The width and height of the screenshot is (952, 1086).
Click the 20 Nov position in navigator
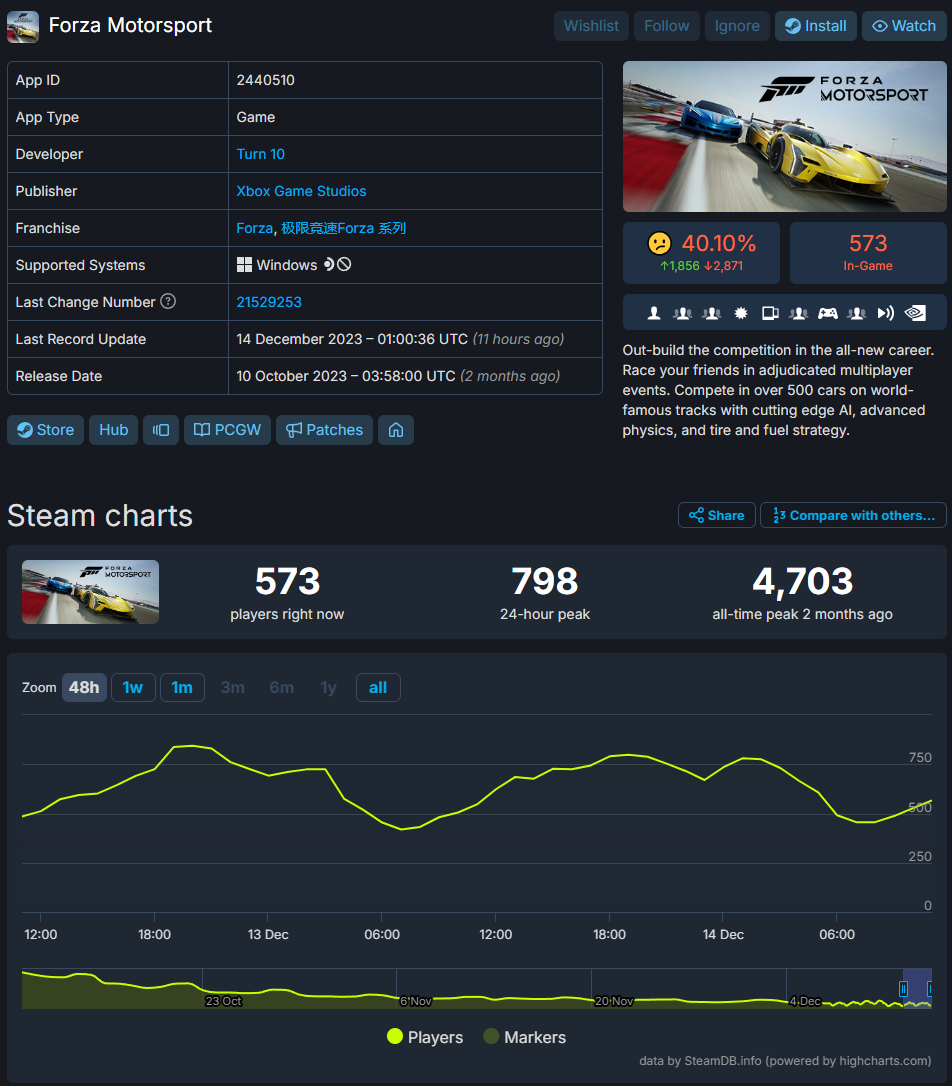point(614,1001)
